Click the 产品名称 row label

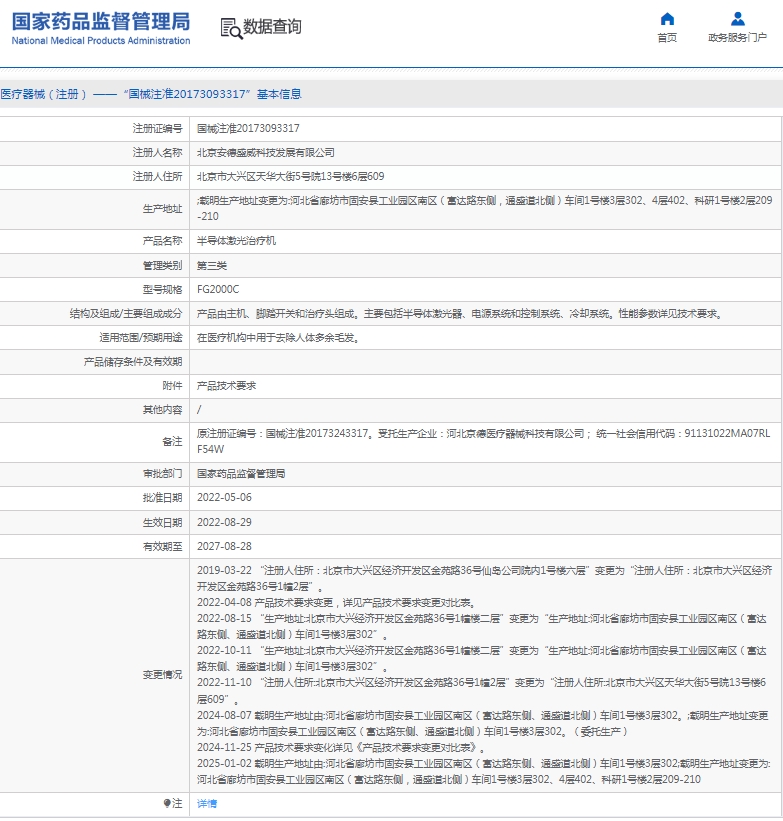pyautogui.click(x=162, y=241)
